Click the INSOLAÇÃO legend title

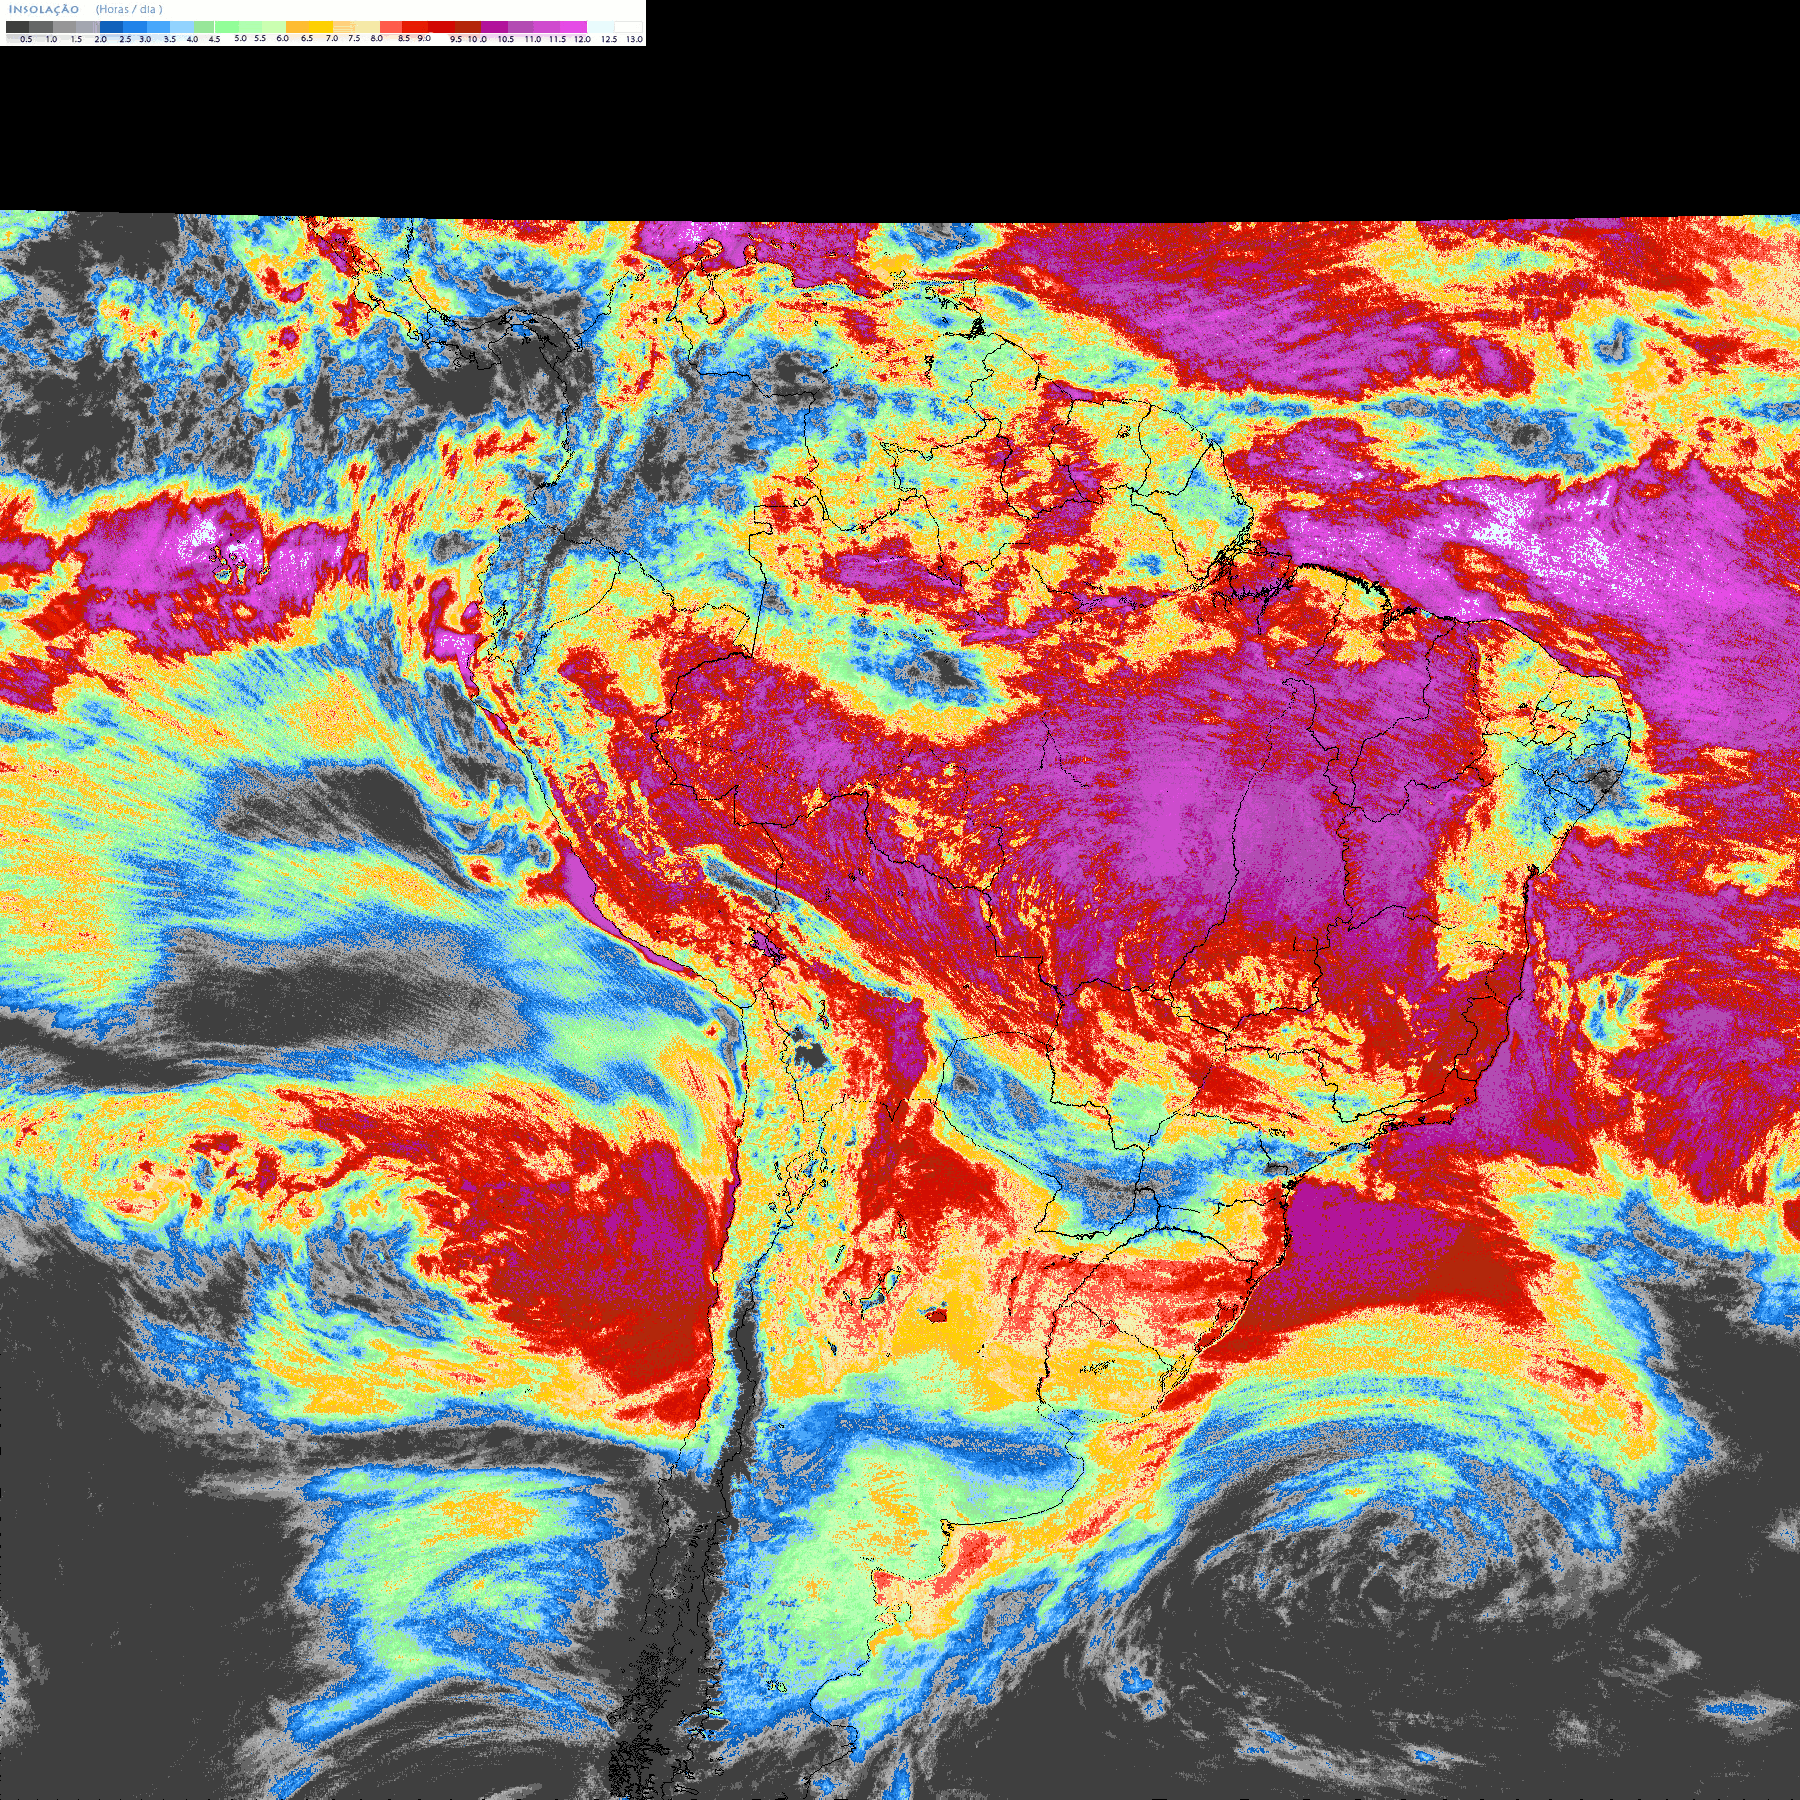pos(44,9)
